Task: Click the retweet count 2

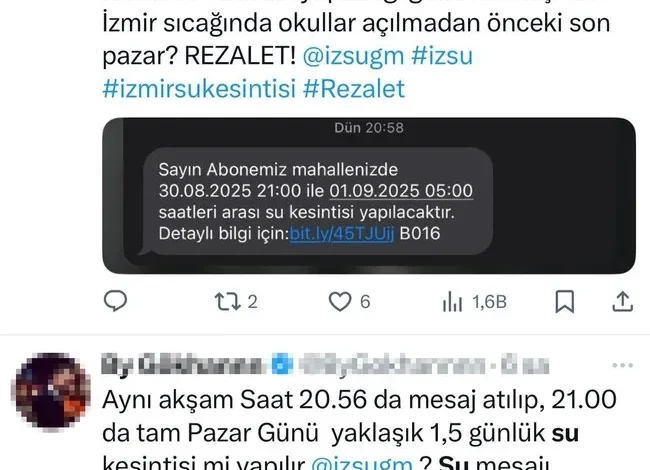Action: pyautogui.click(x=252, y=302)
